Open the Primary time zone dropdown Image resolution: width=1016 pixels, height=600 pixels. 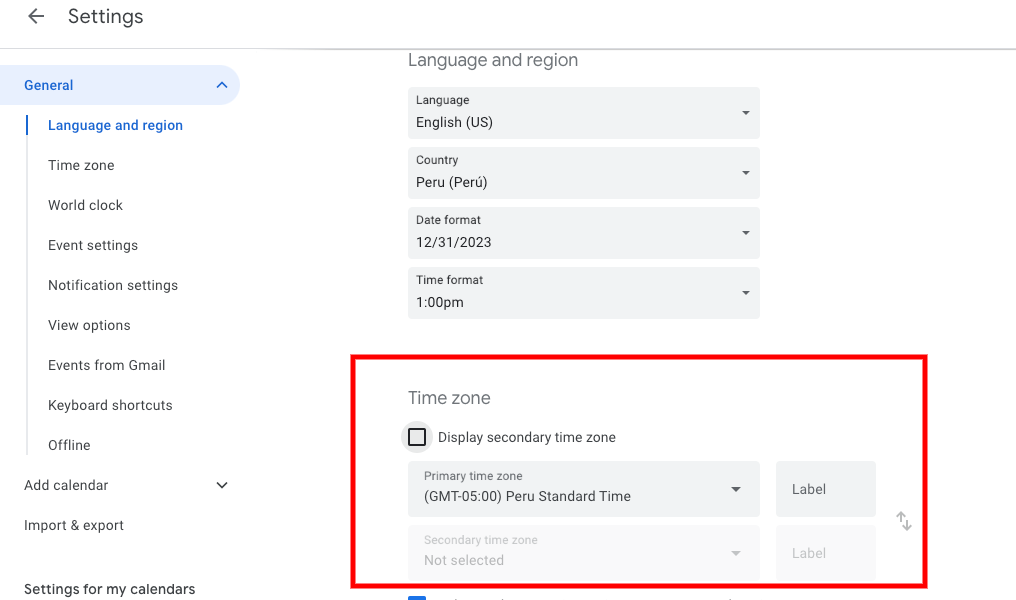pyautogui.click(x=583, y=489)
